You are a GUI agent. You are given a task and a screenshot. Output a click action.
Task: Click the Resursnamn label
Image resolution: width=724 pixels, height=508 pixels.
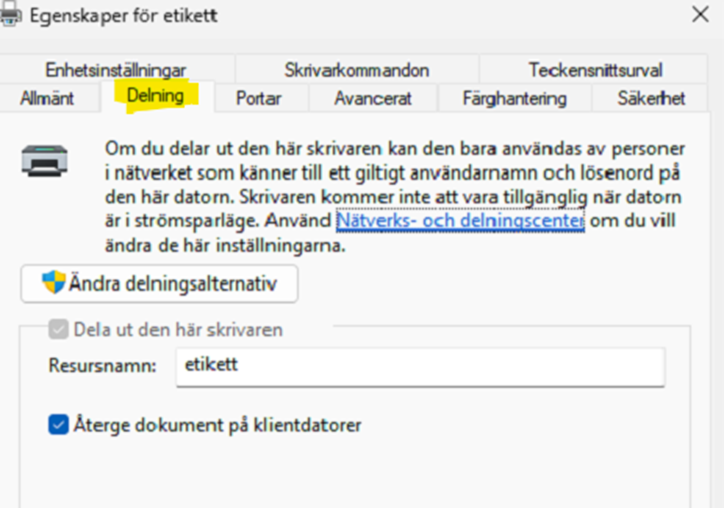(103, 366)
